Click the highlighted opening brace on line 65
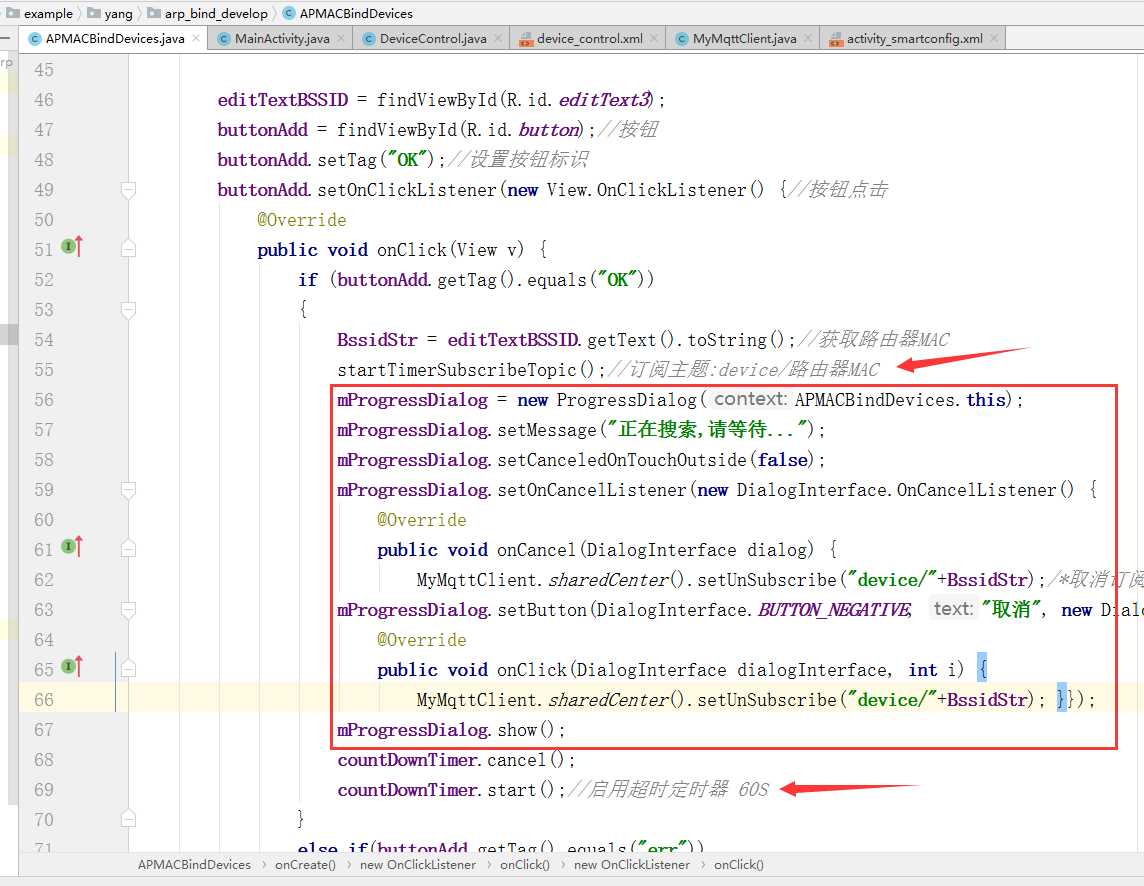Screen dimensions: 1144x886 pos(982,669)
